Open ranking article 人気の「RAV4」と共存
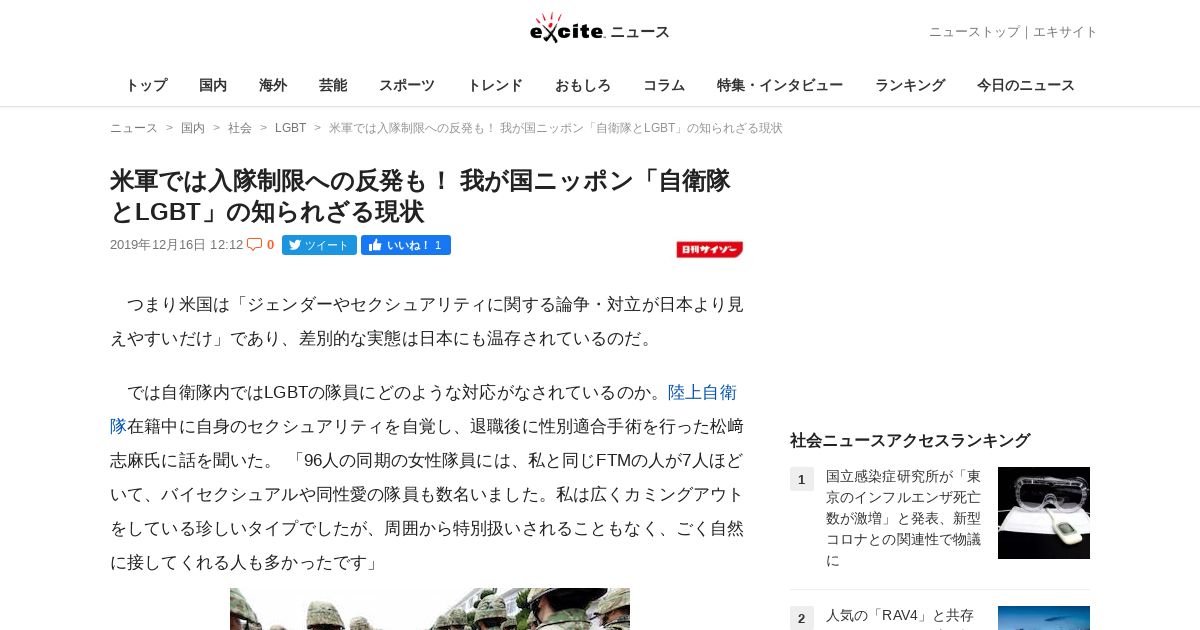Screen dimensions: 1200x630 [900, 615]
